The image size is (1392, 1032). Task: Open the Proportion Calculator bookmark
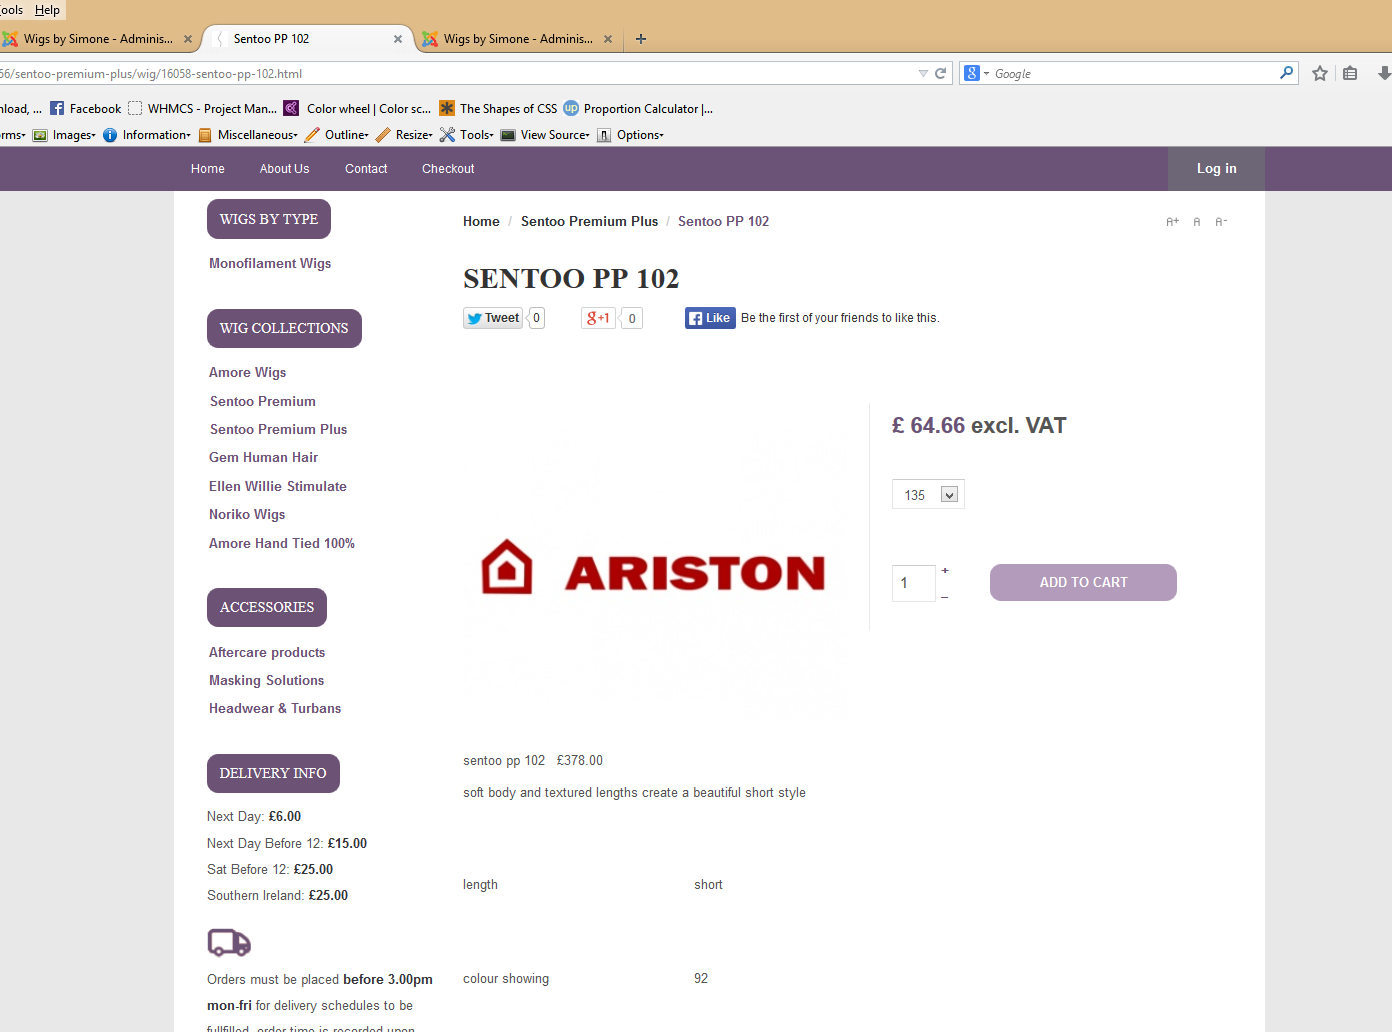[x=638, y=108]
